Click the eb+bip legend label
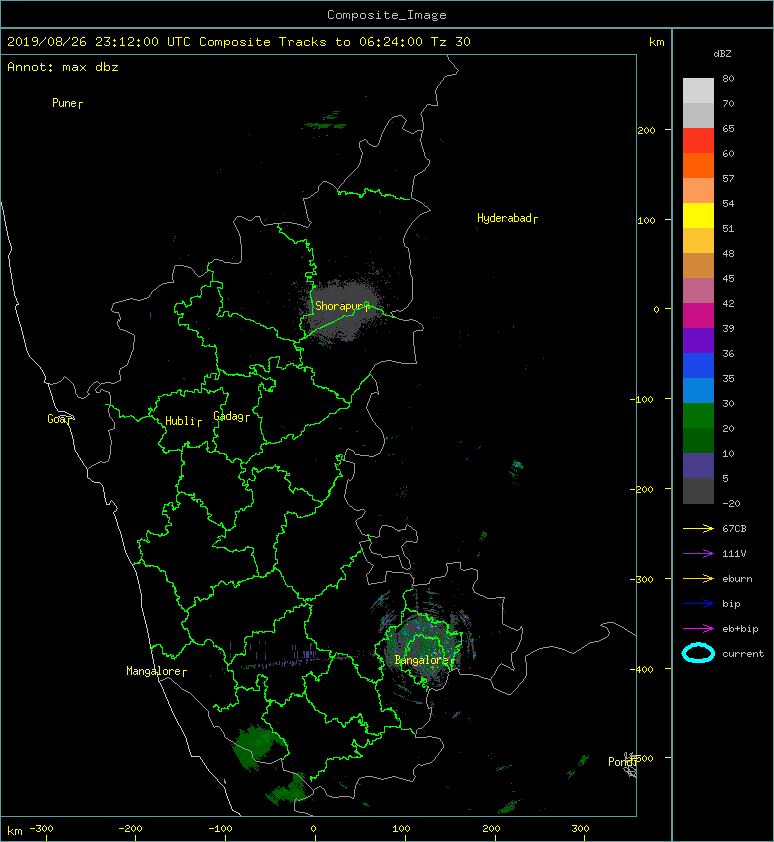Screen dimensions: 774x842 point(740,629)
